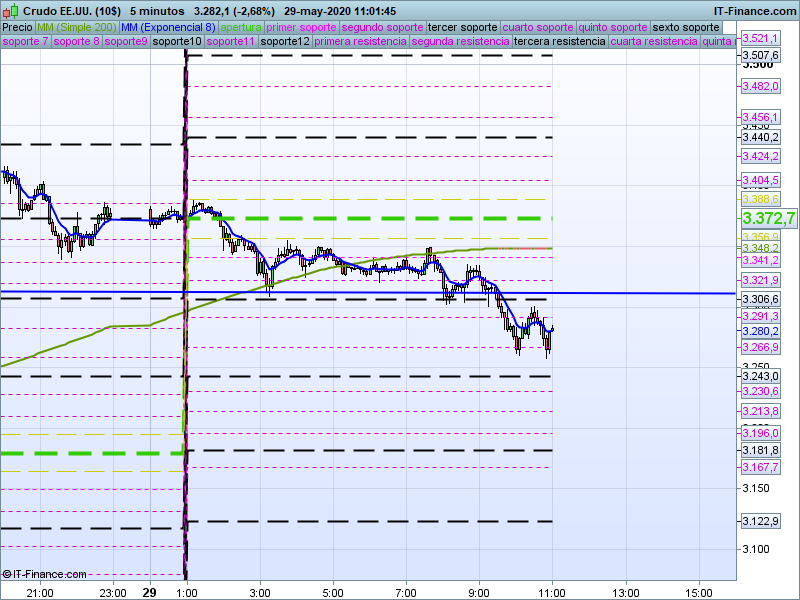Viewport: 800px width, 600px height.
Task: Click the blue 3.280,2 price label
Action: (x=760, y=331)
